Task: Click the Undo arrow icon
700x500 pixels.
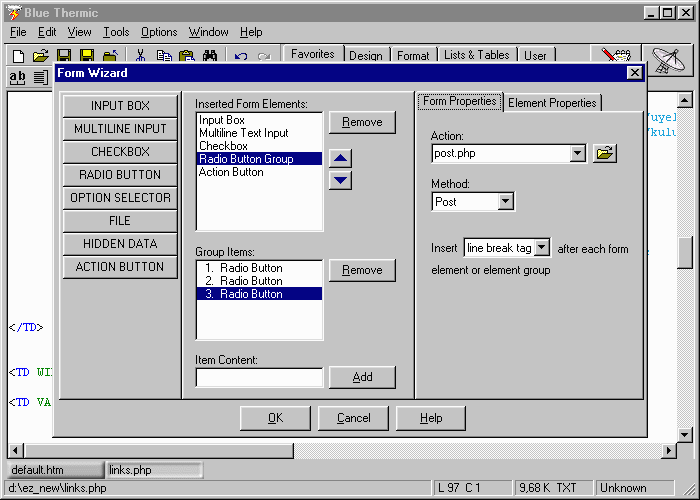Action: tap(241, 57)
